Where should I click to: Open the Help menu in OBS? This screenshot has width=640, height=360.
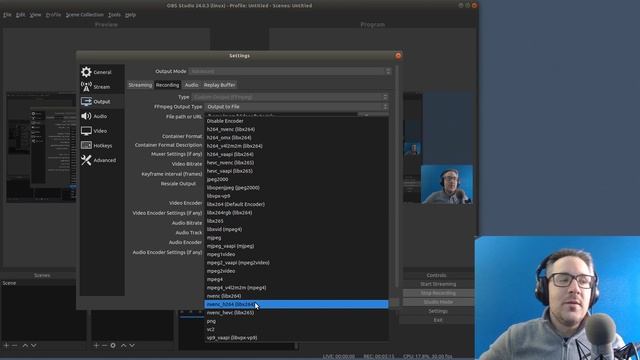pyautogui.click(x=130, y=15)
